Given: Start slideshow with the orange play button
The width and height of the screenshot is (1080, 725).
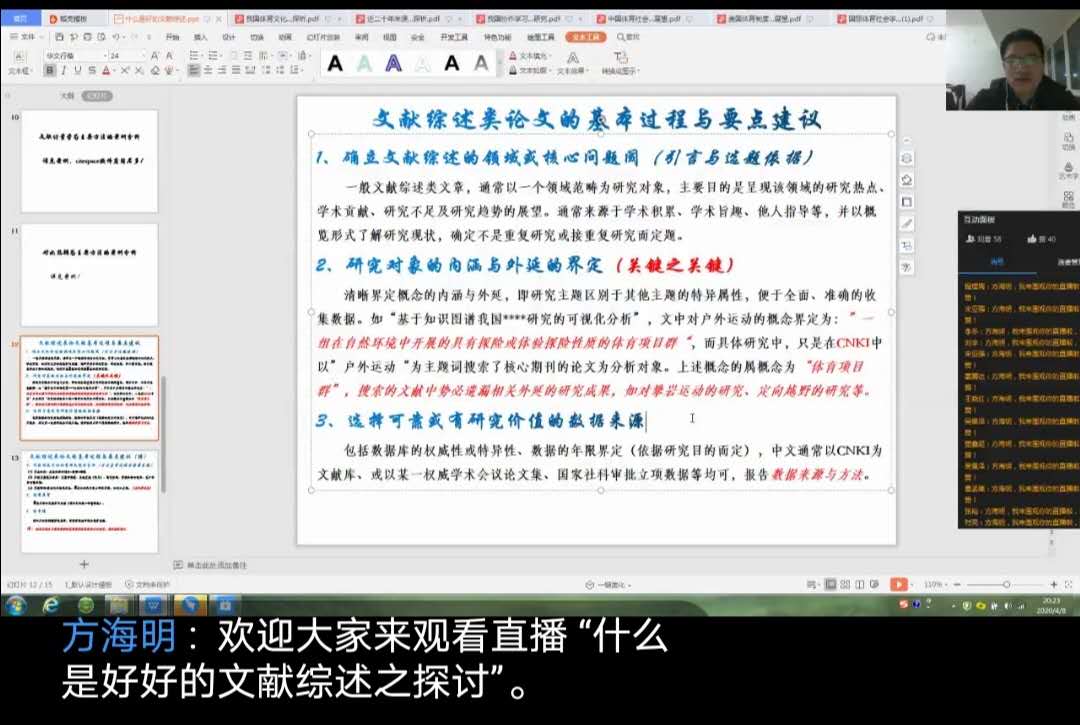Looking at the screenshot, I should pos(898,584).
